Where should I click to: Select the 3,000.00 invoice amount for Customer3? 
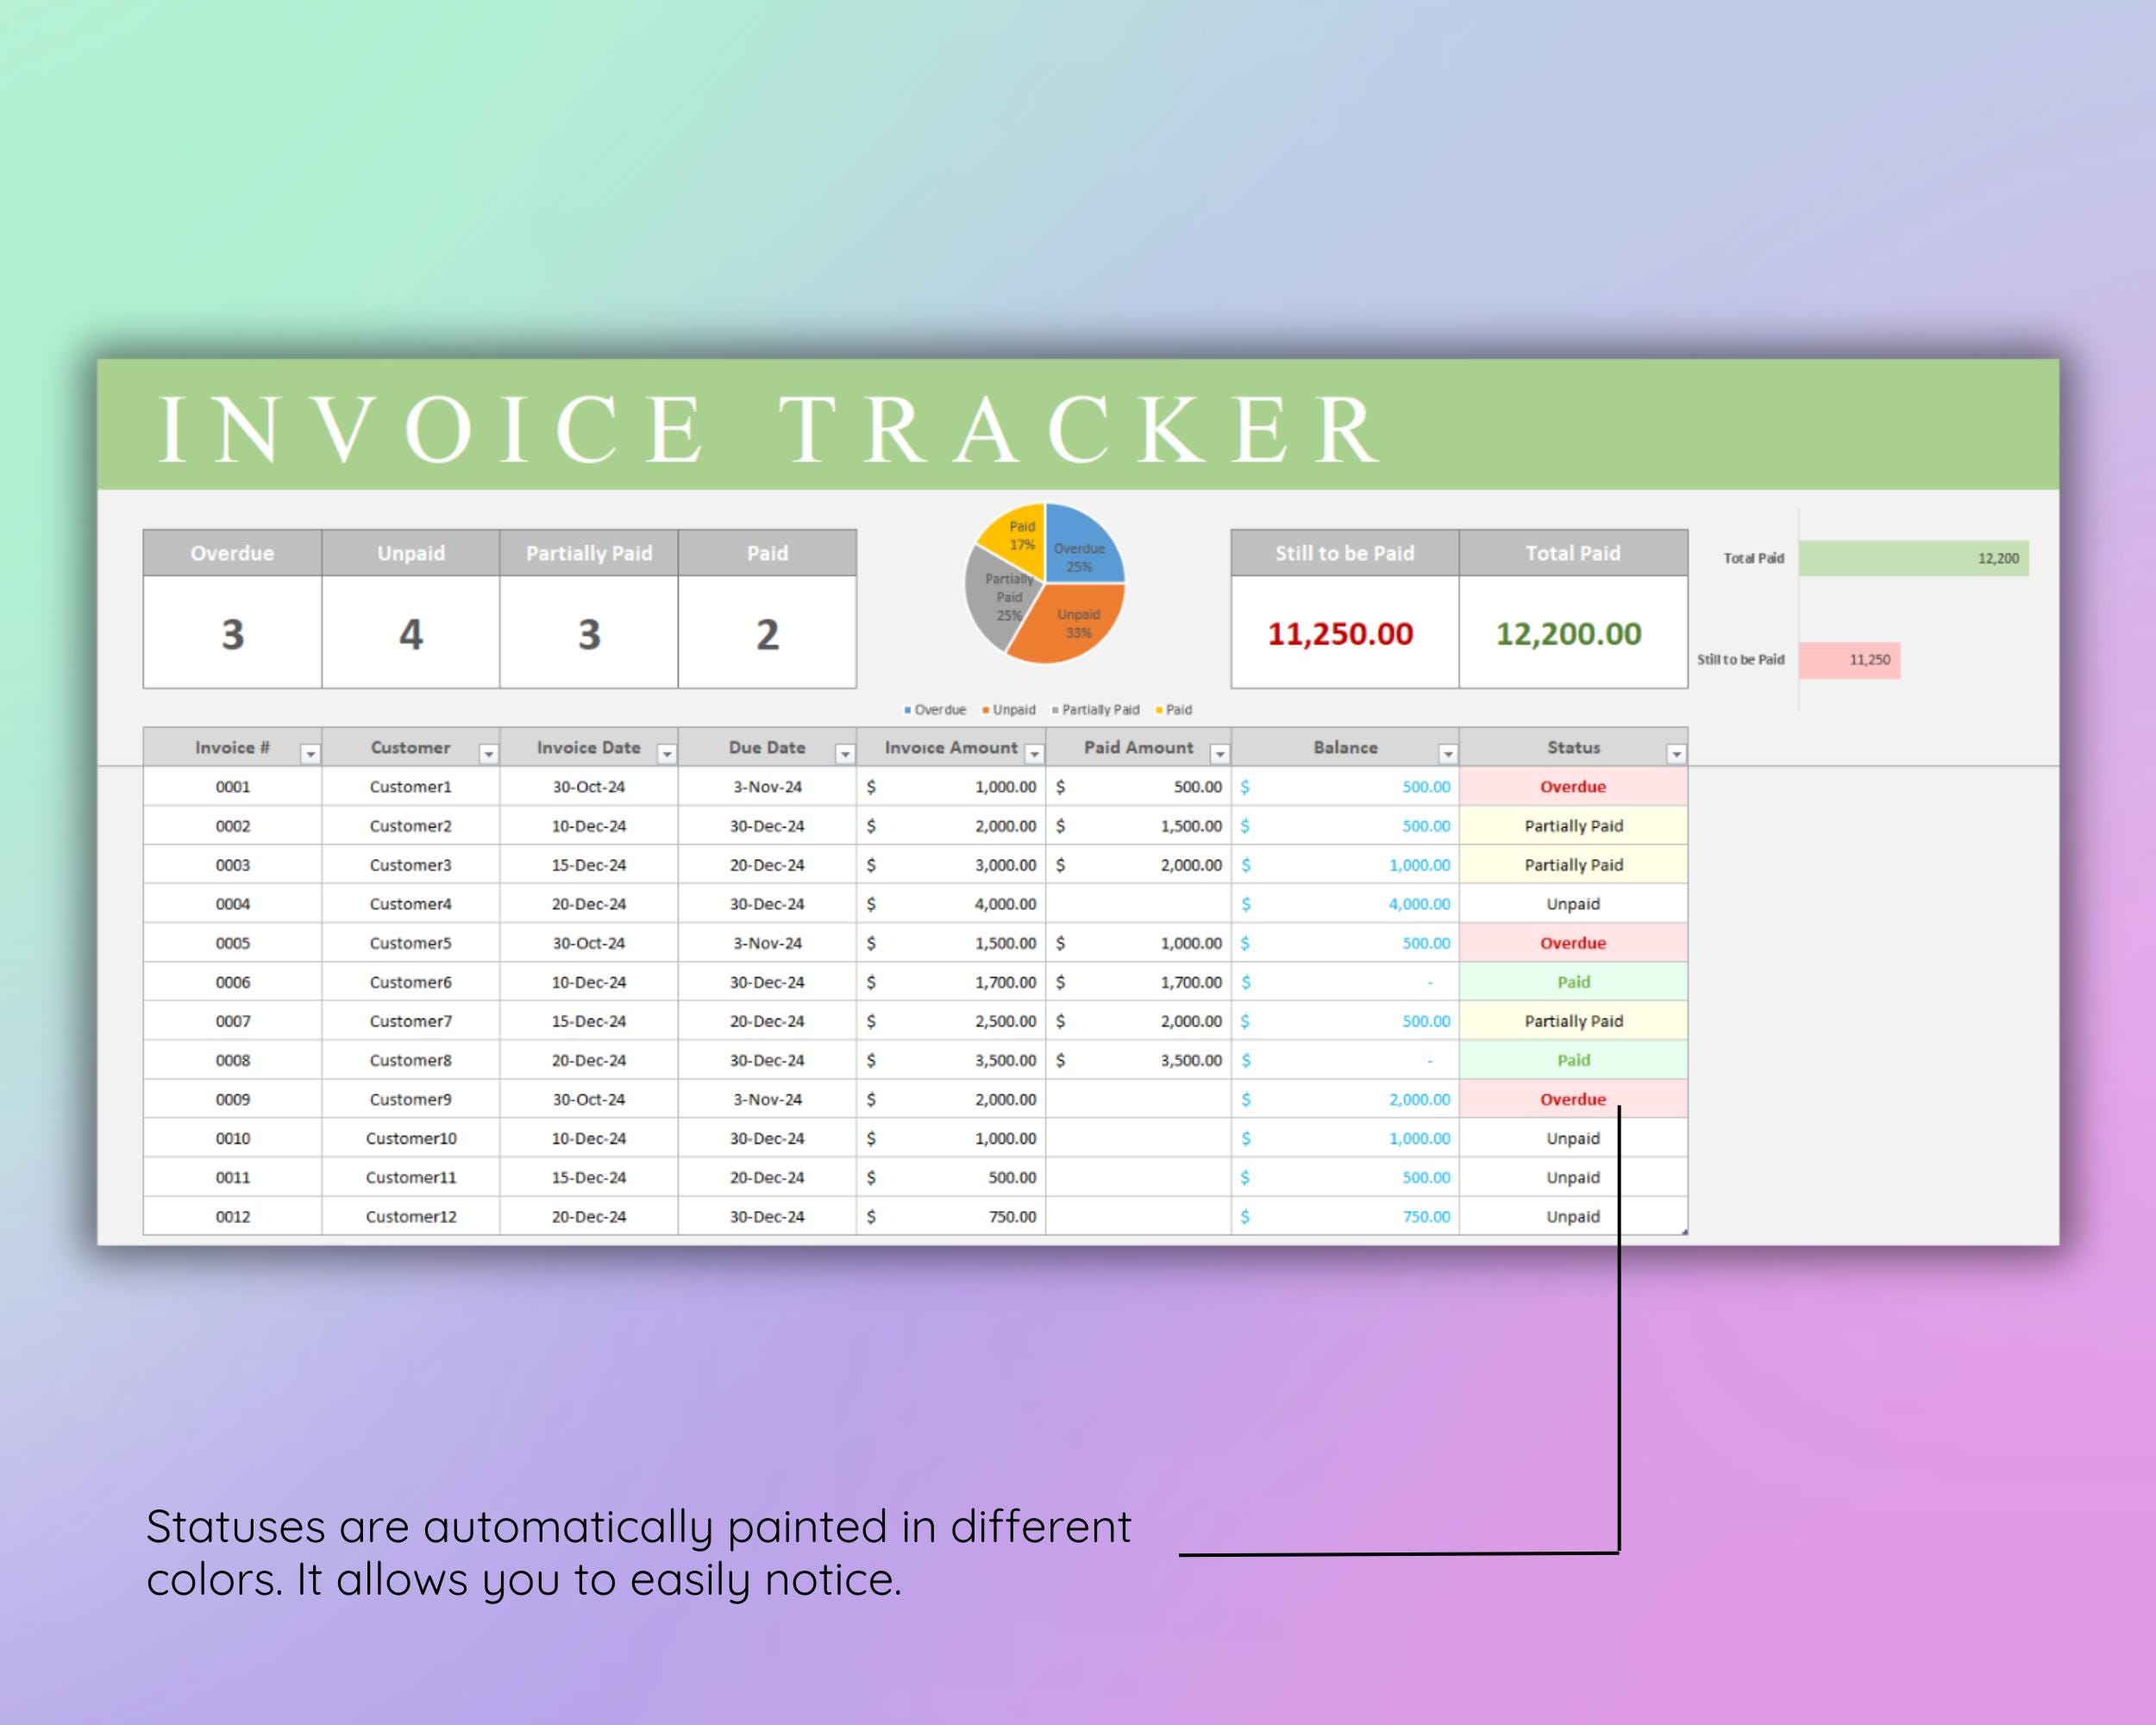pyautogui.click(x=951, y=865)
